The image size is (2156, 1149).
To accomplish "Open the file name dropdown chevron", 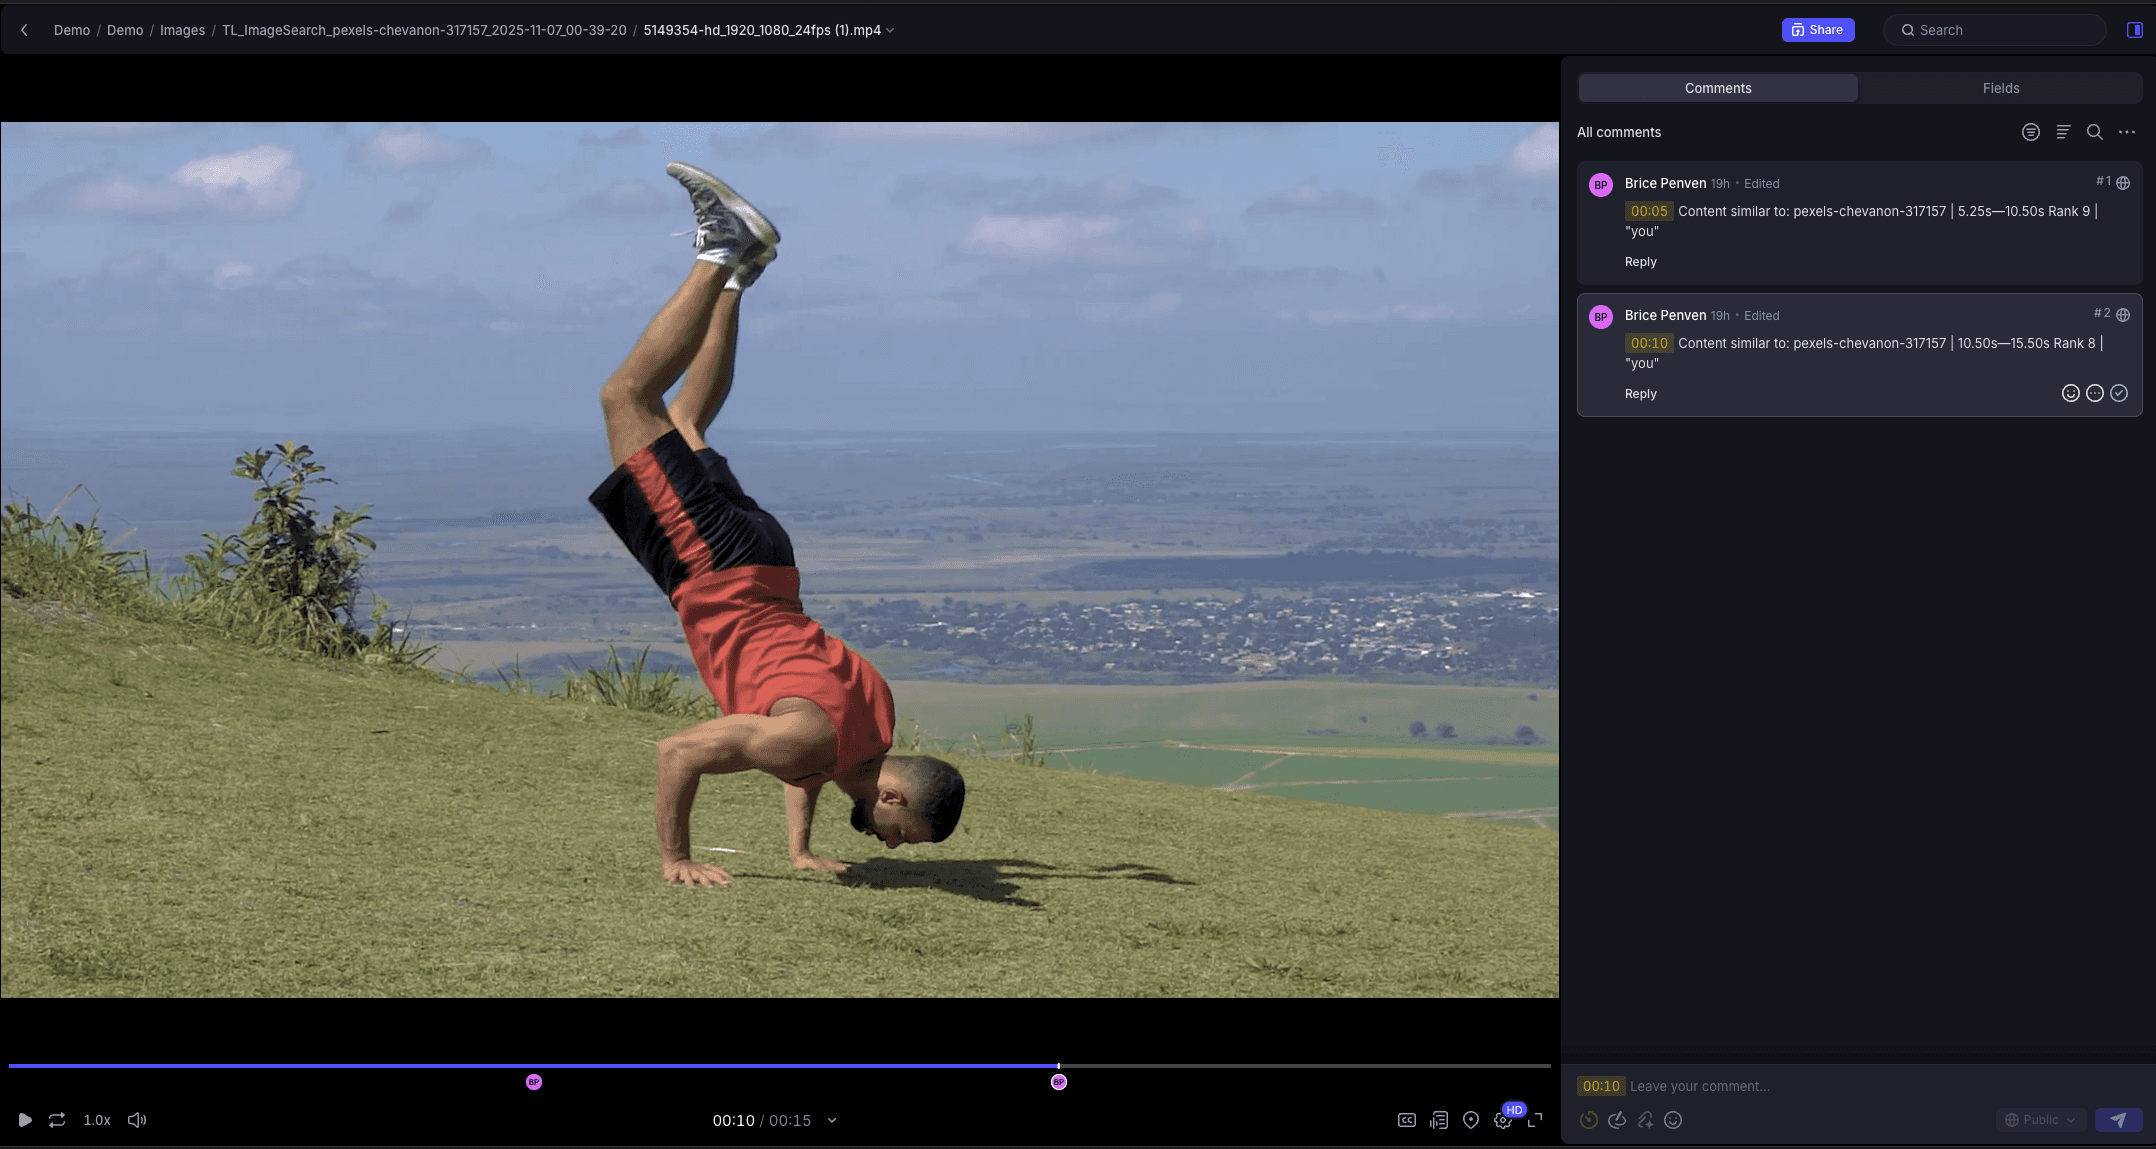I will click(891, 30).
